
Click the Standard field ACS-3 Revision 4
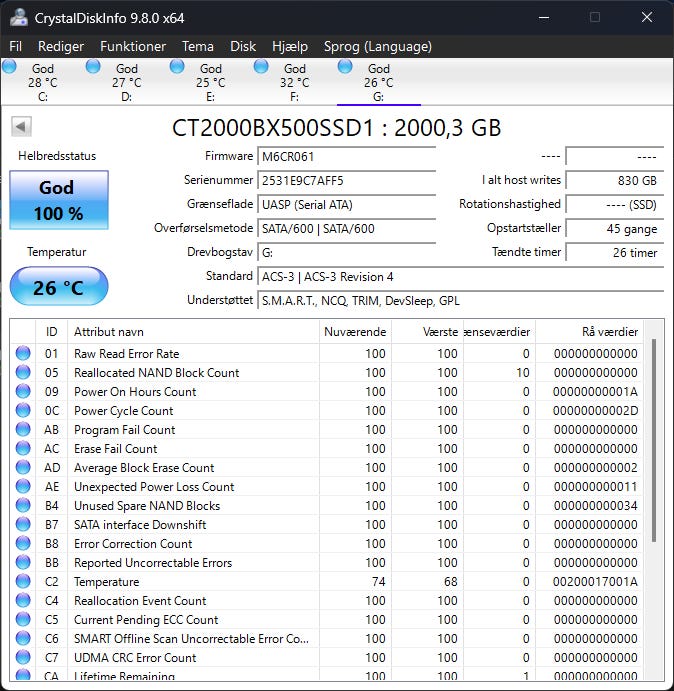(461, 277)
